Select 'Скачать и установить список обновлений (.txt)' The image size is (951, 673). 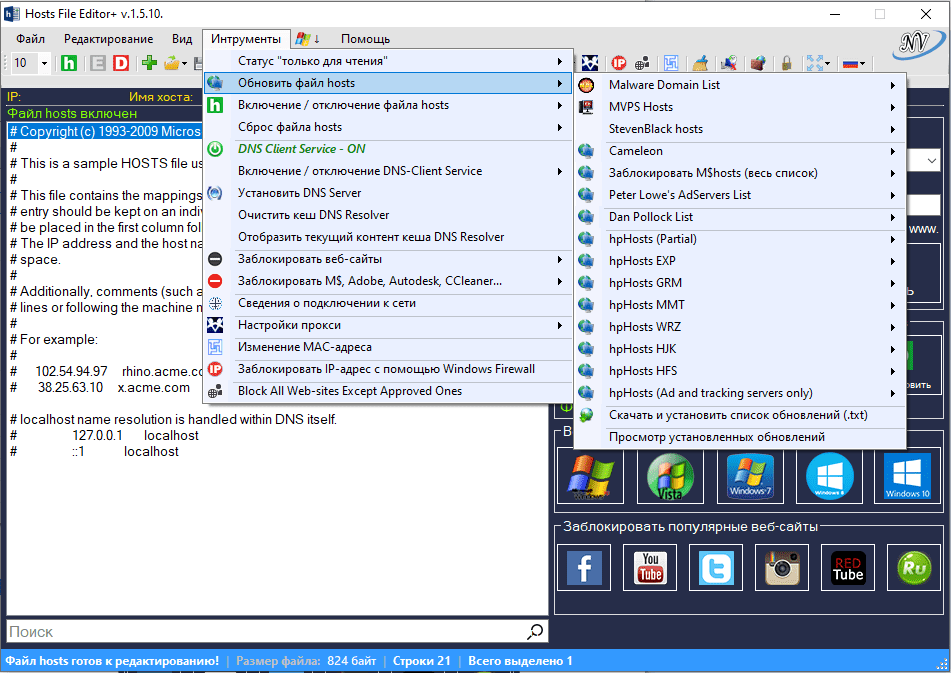tap(740, 415)
